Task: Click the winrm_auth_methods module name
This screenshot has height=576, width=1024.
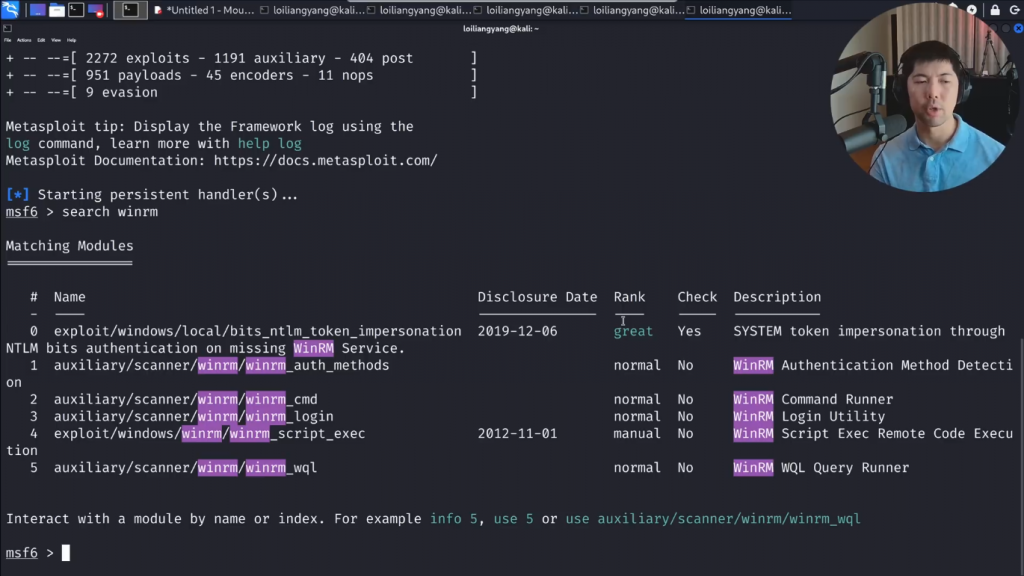Action: pos(221,366)
